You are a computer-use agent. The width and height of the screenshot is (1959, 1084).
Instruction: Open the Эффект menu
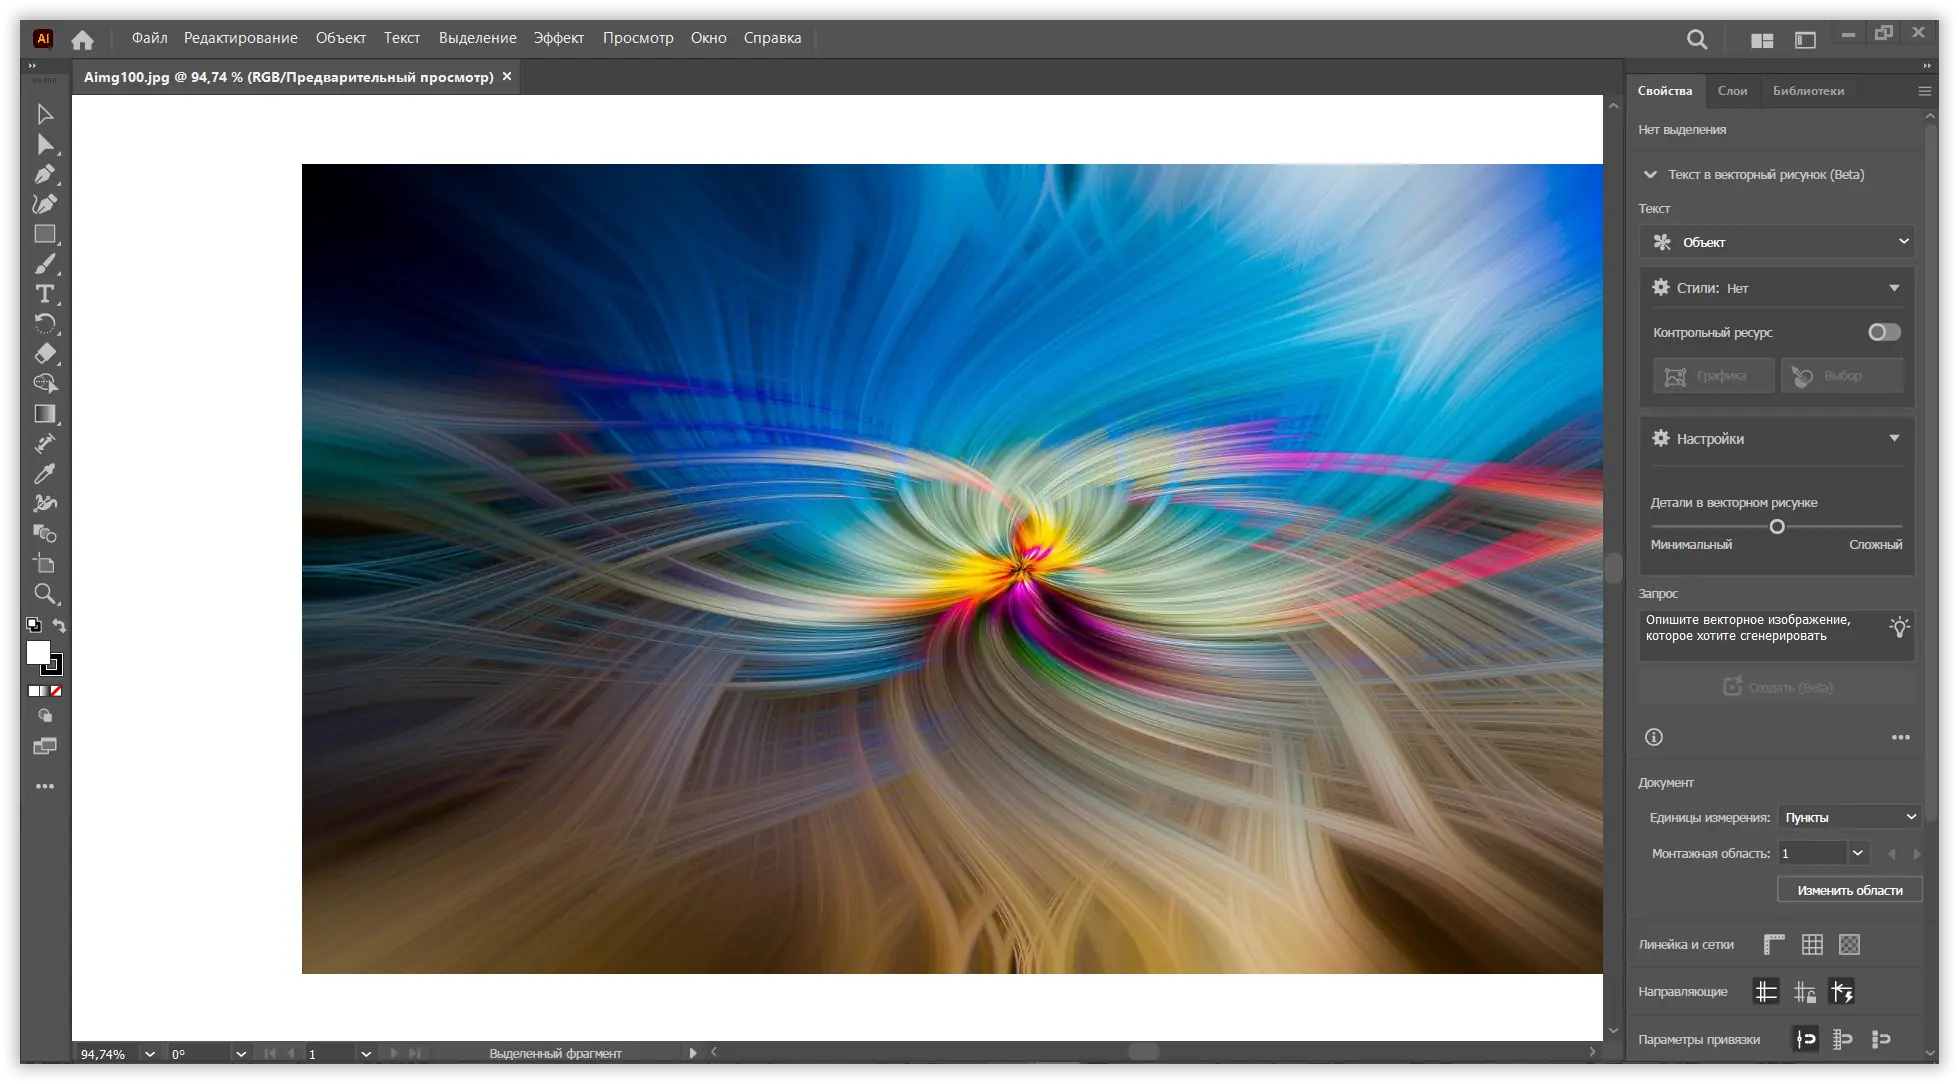(558, 38)
